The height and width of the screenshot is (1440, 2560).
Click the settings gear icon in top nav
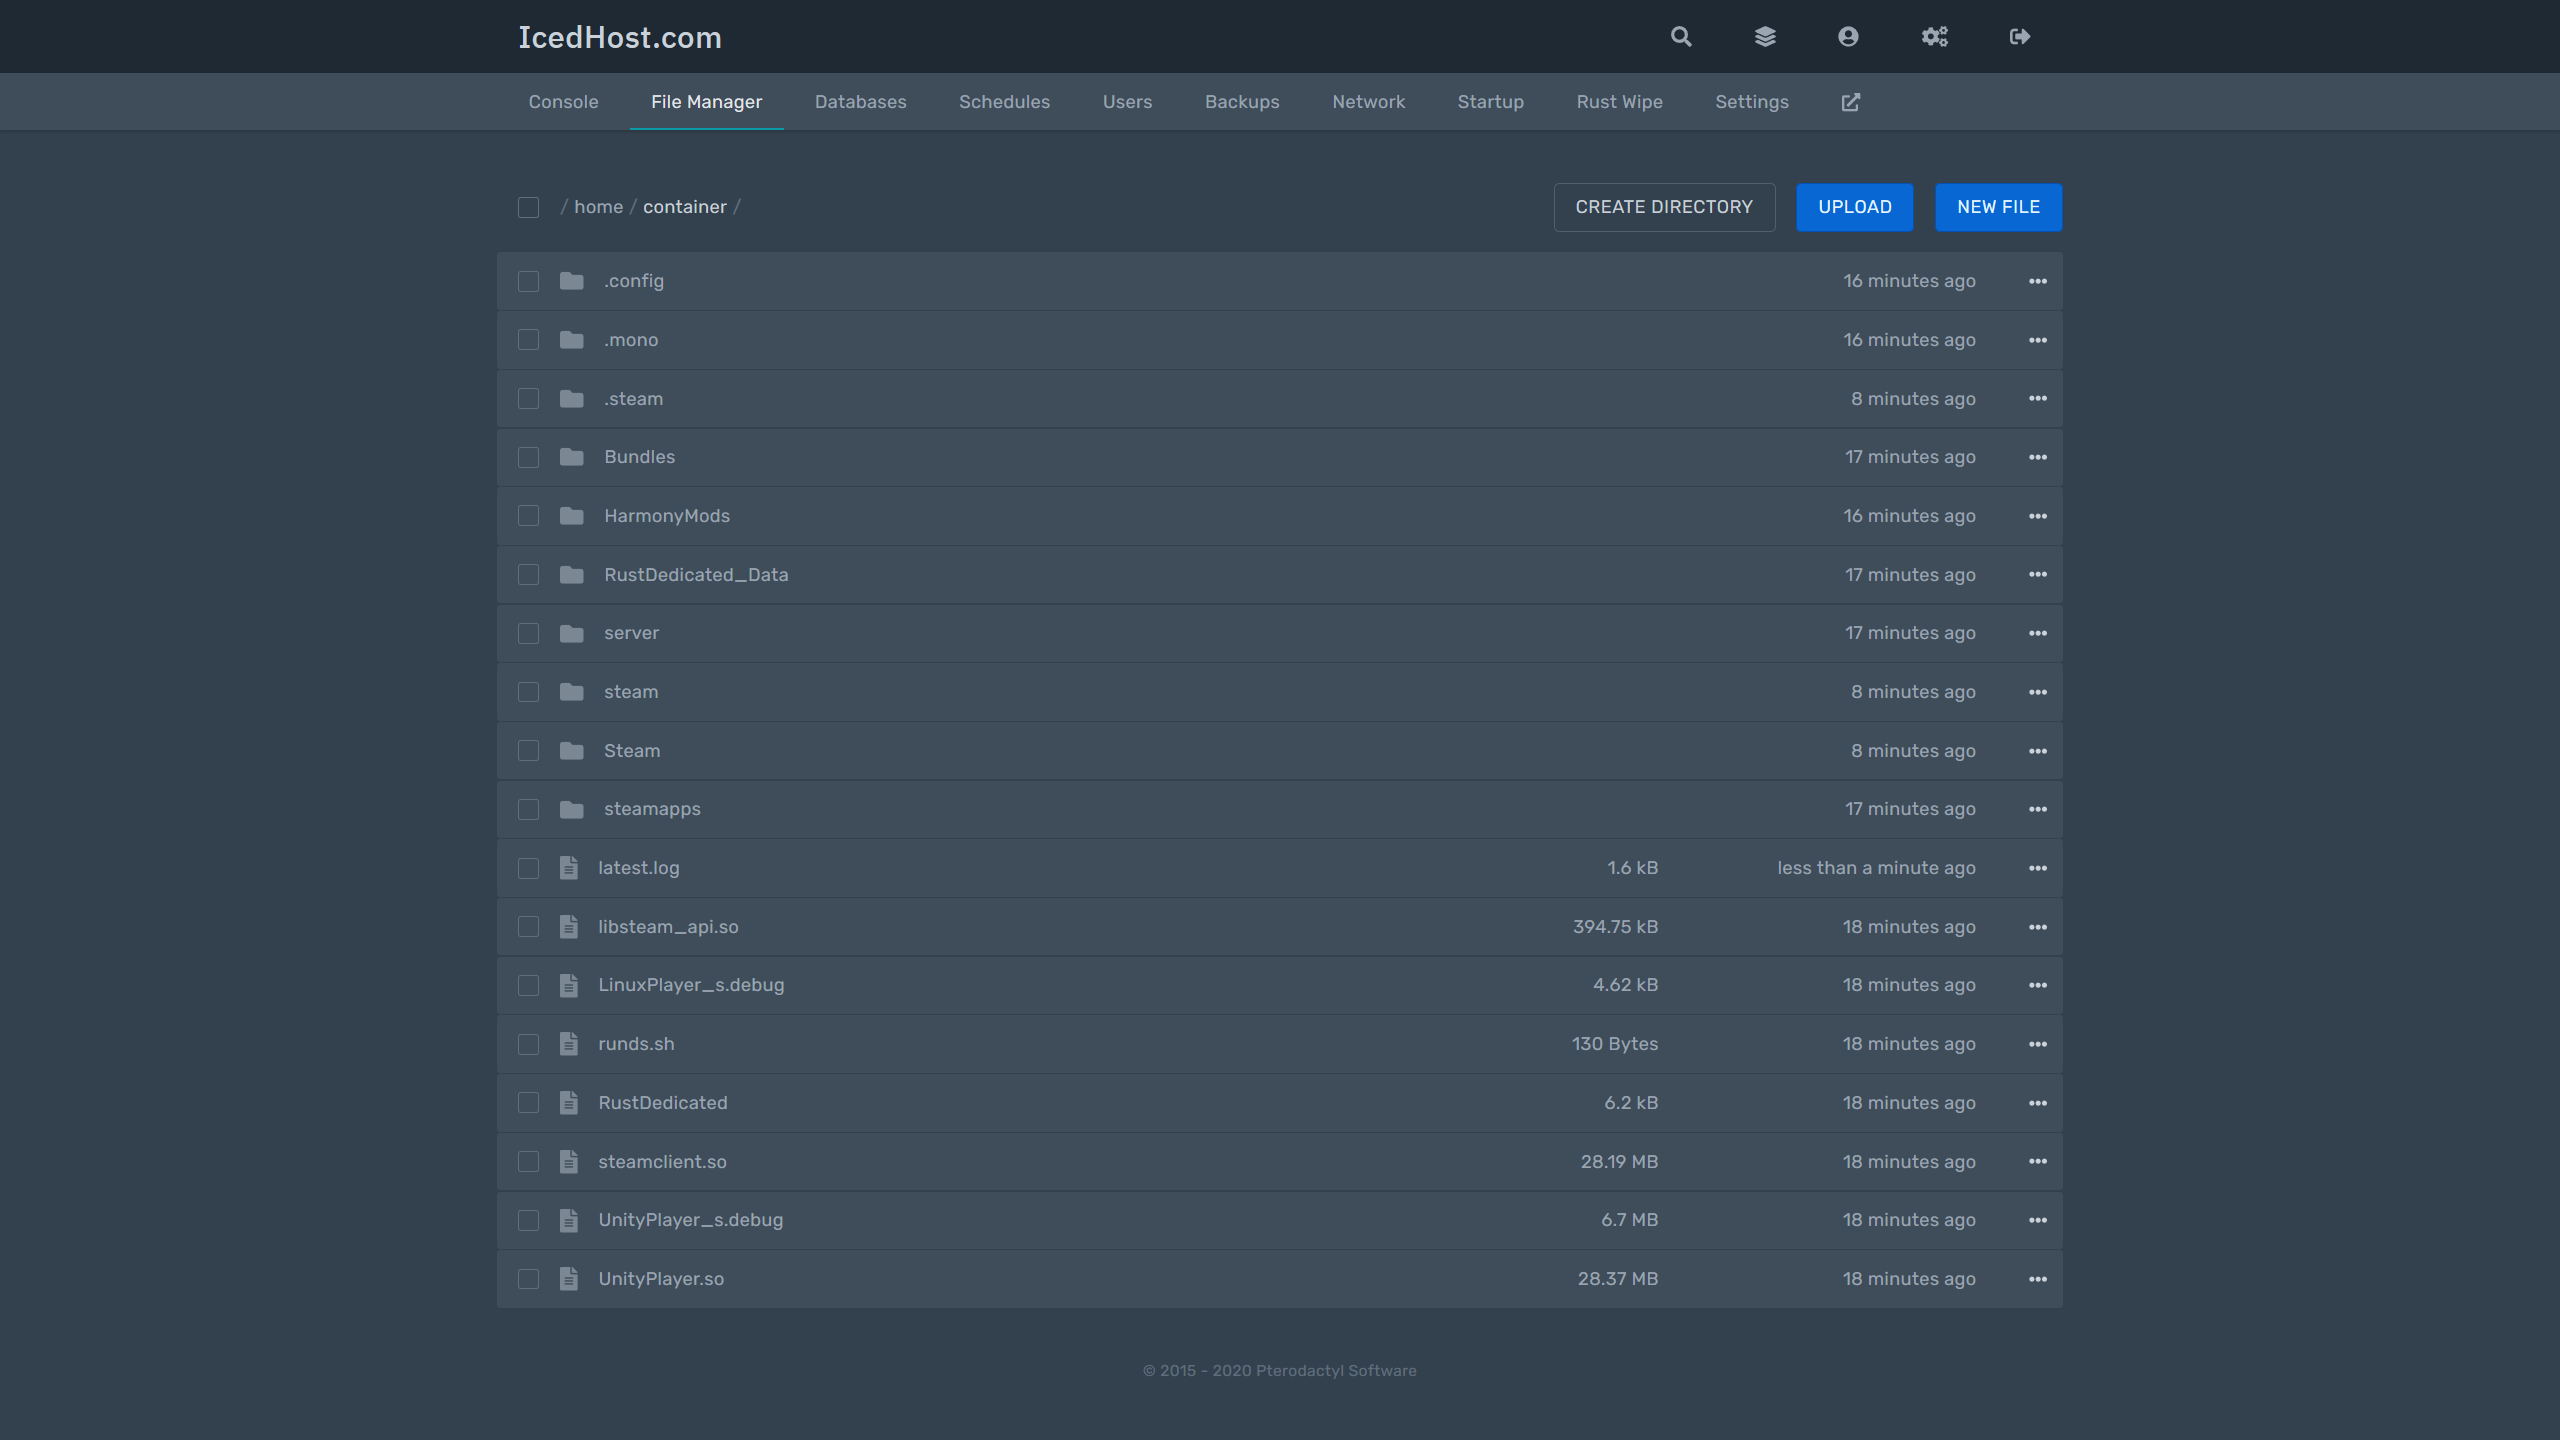pyautogui.click(x=1934, y=35)
